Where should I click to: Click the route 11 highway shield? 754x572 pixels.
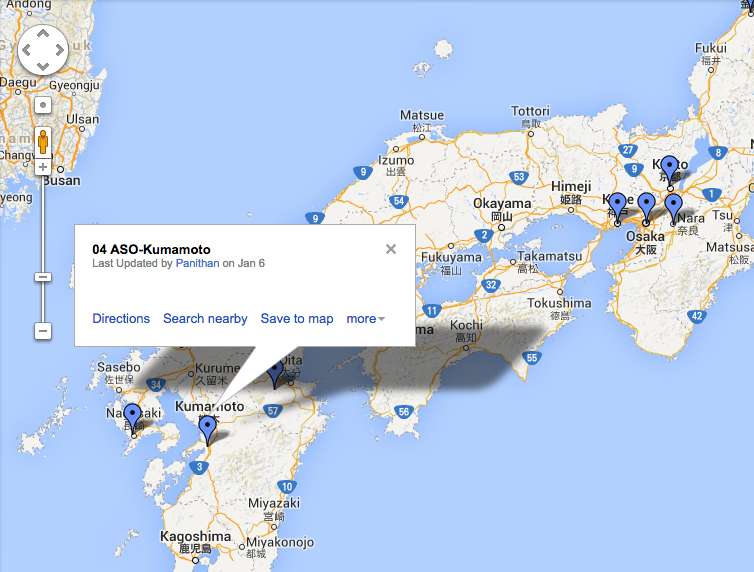coord(432,311)
